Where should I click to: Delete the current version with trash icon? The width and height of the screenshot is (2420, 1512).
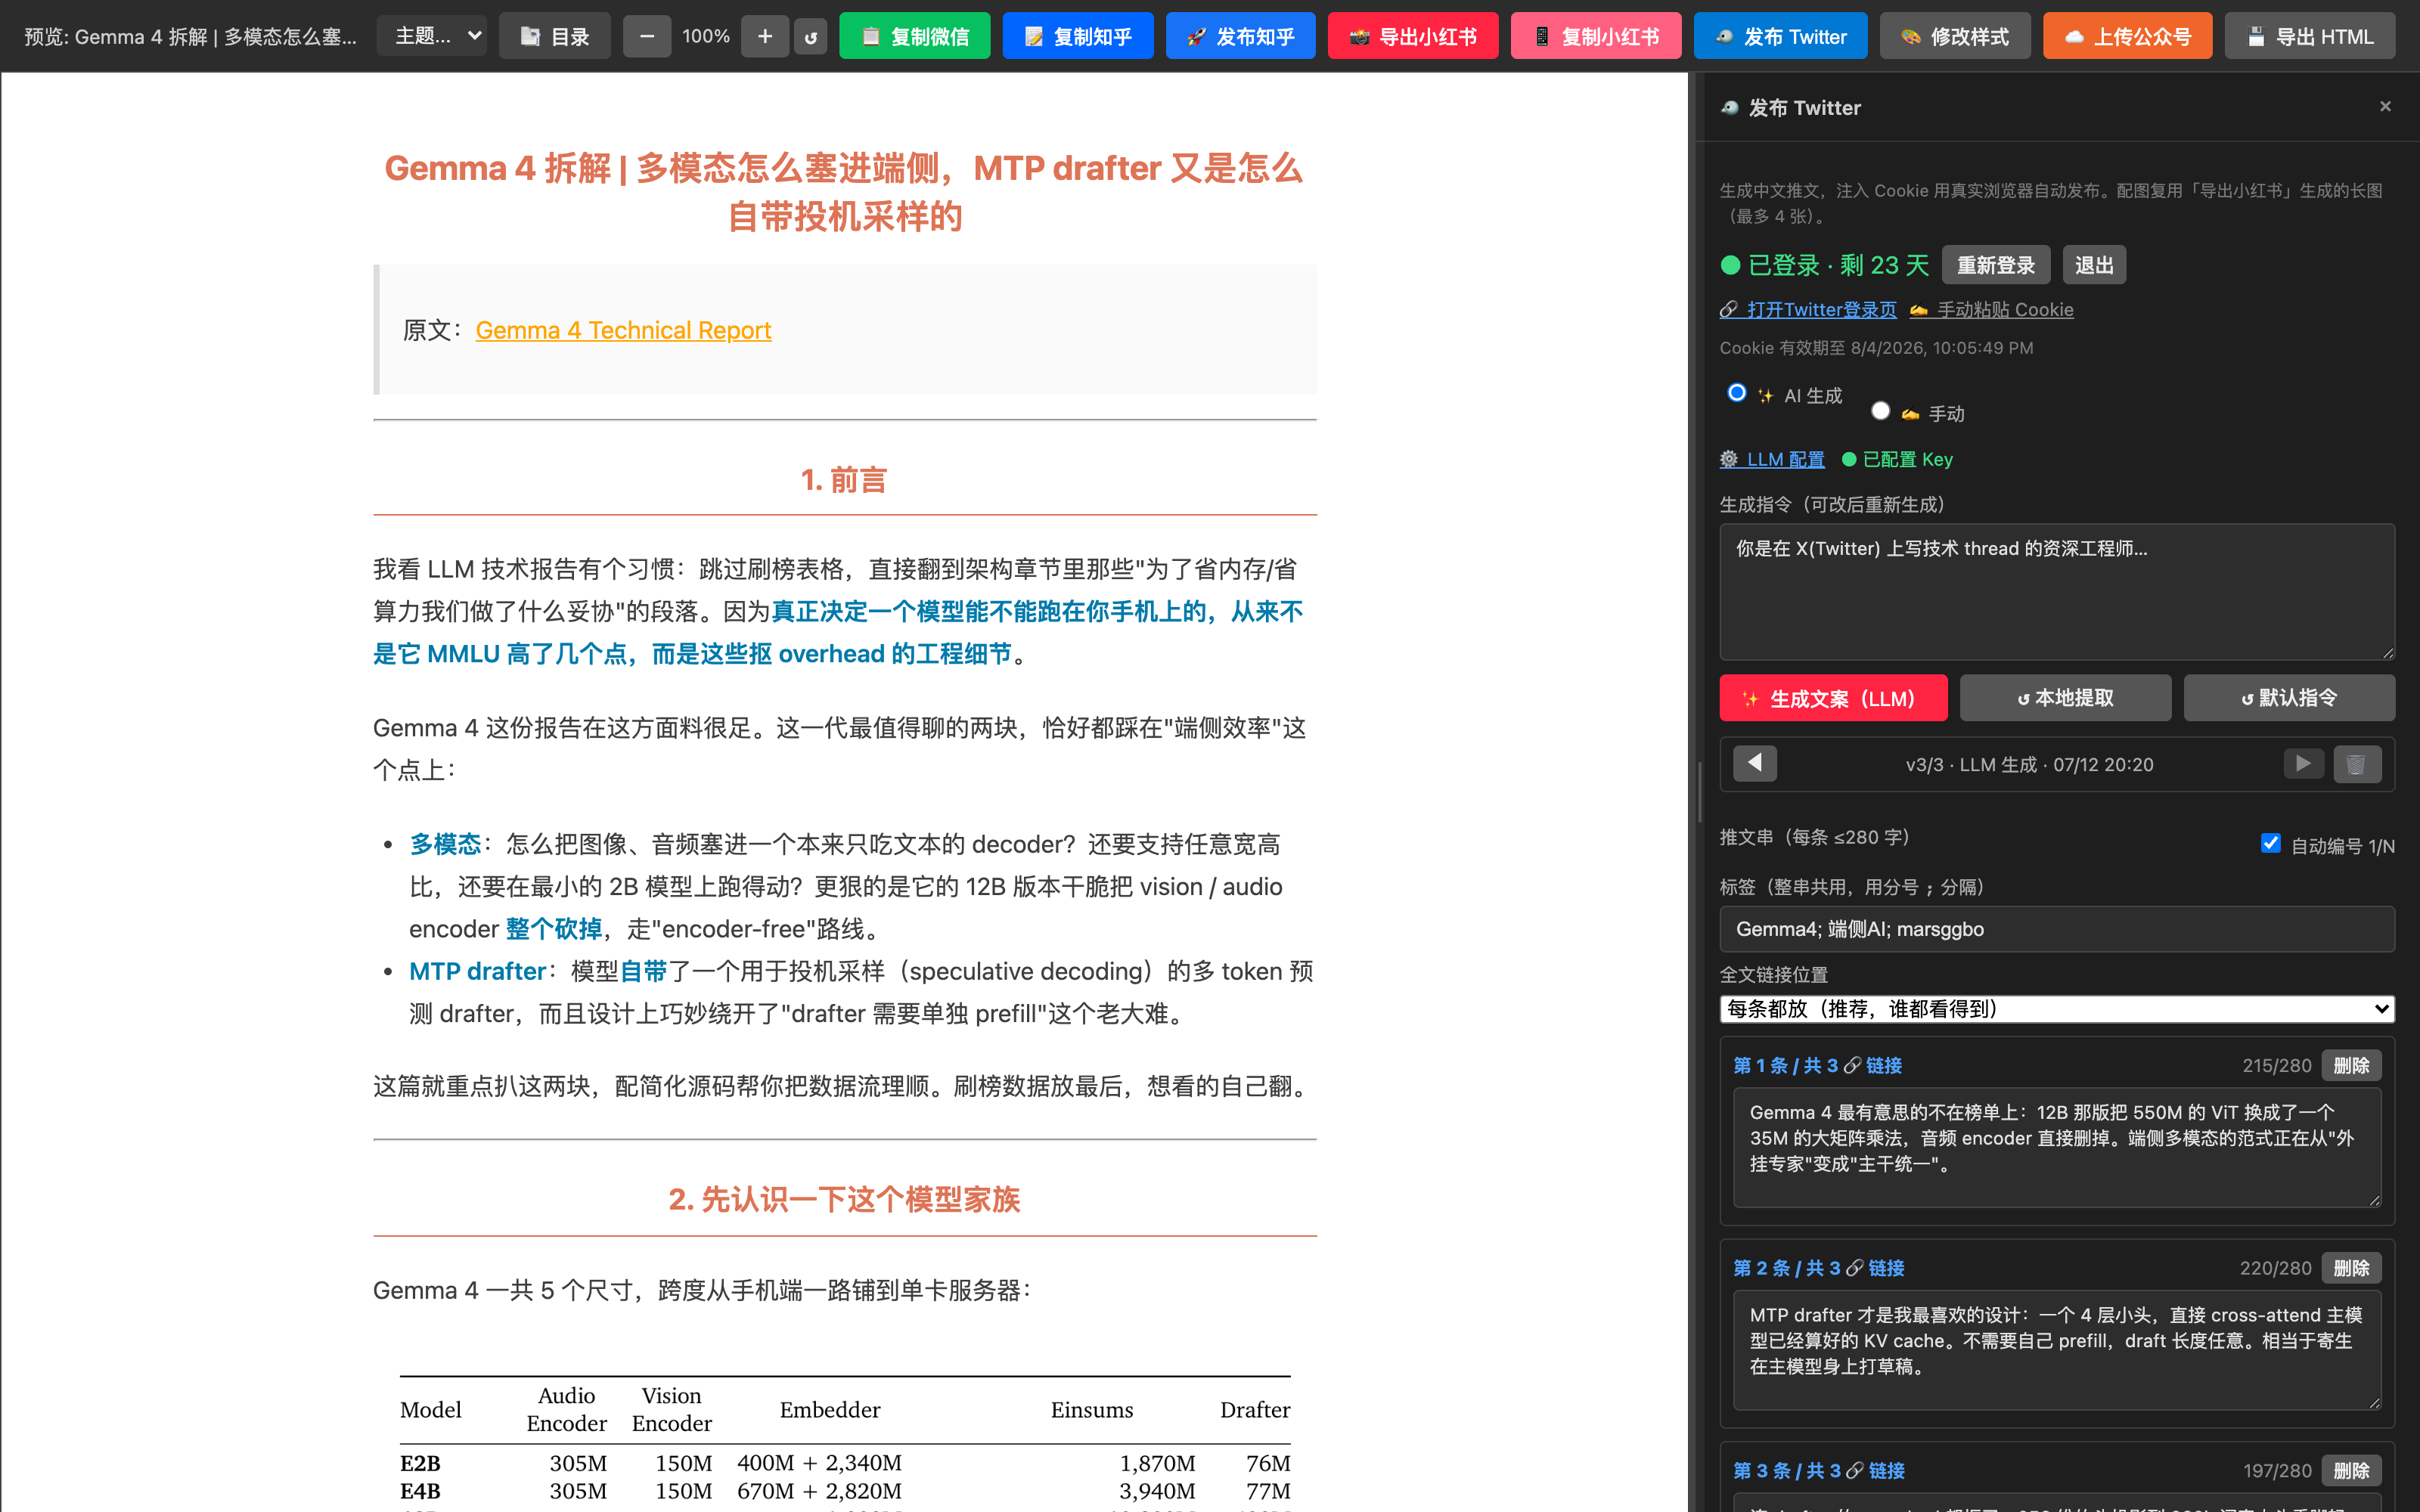tap(2357, 764)
